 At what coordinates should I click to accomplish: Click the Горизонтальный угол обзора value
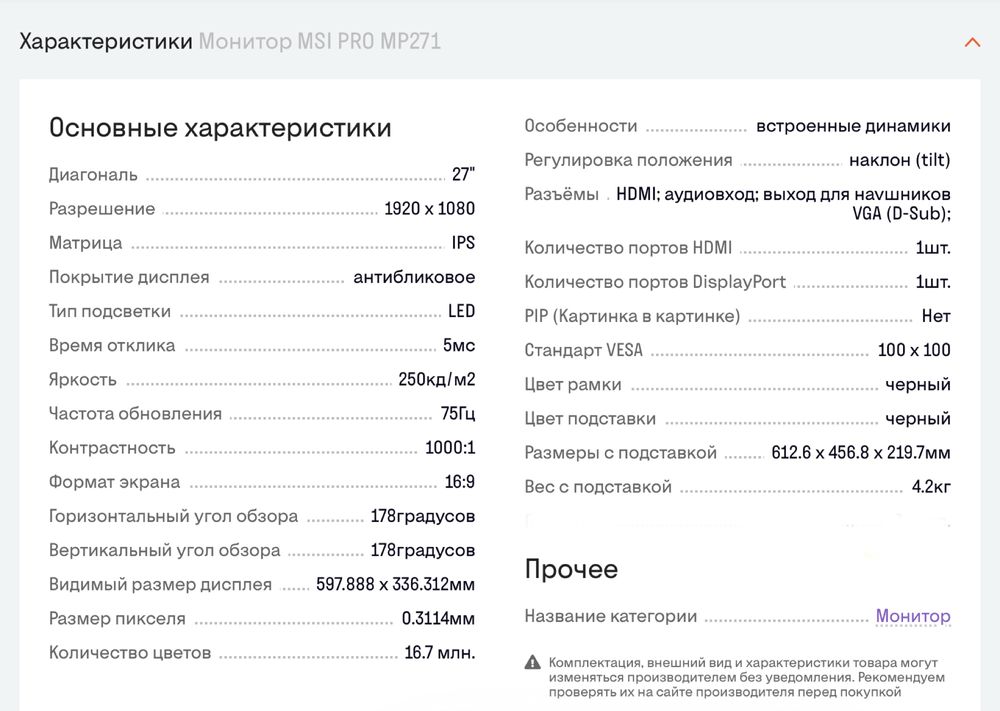click(423, 517)
